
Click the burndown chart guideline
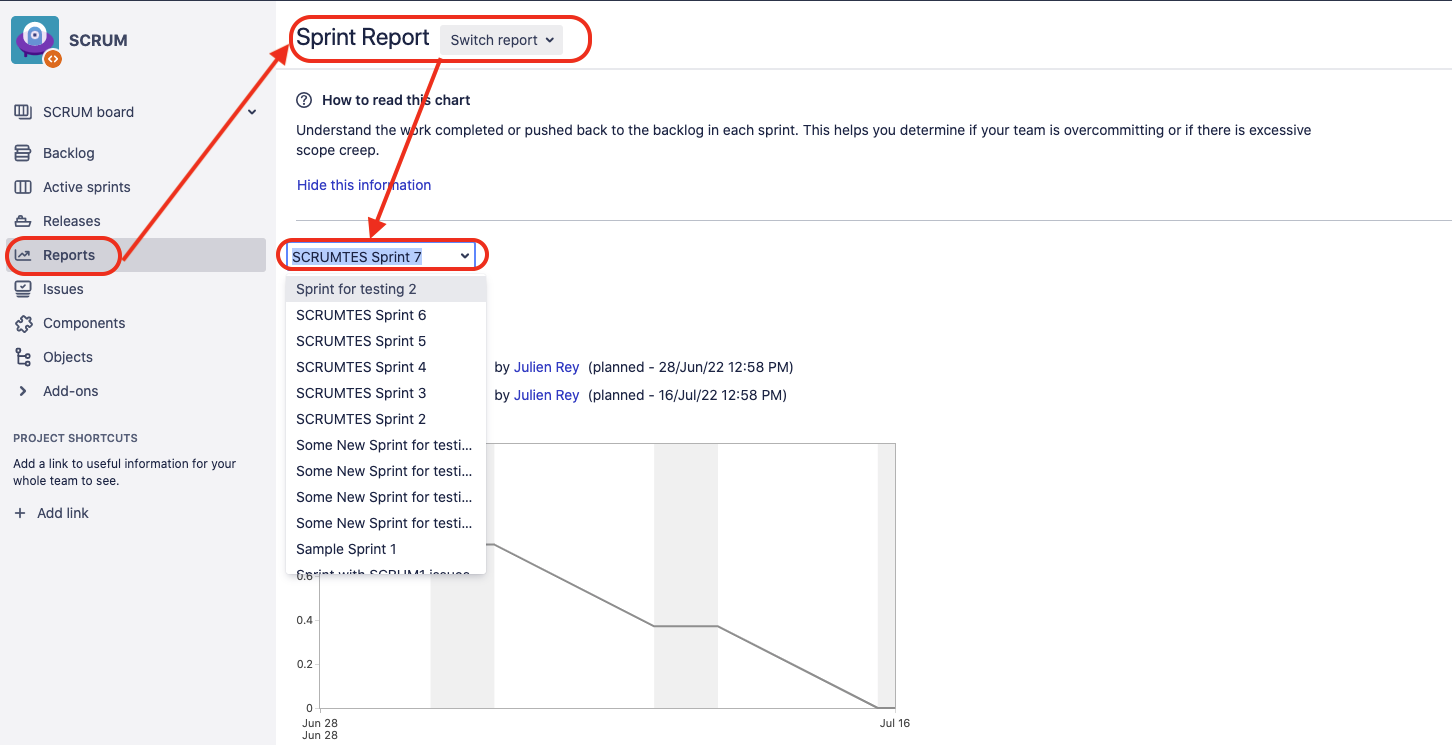pyautogui.click(x=686, y=626)
